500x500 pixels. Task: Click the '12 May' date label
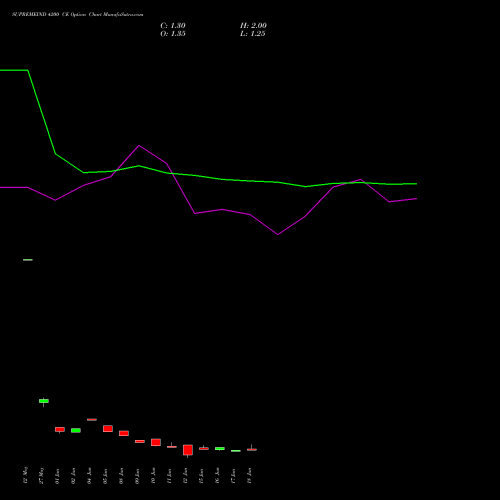[x=26, y=475]
